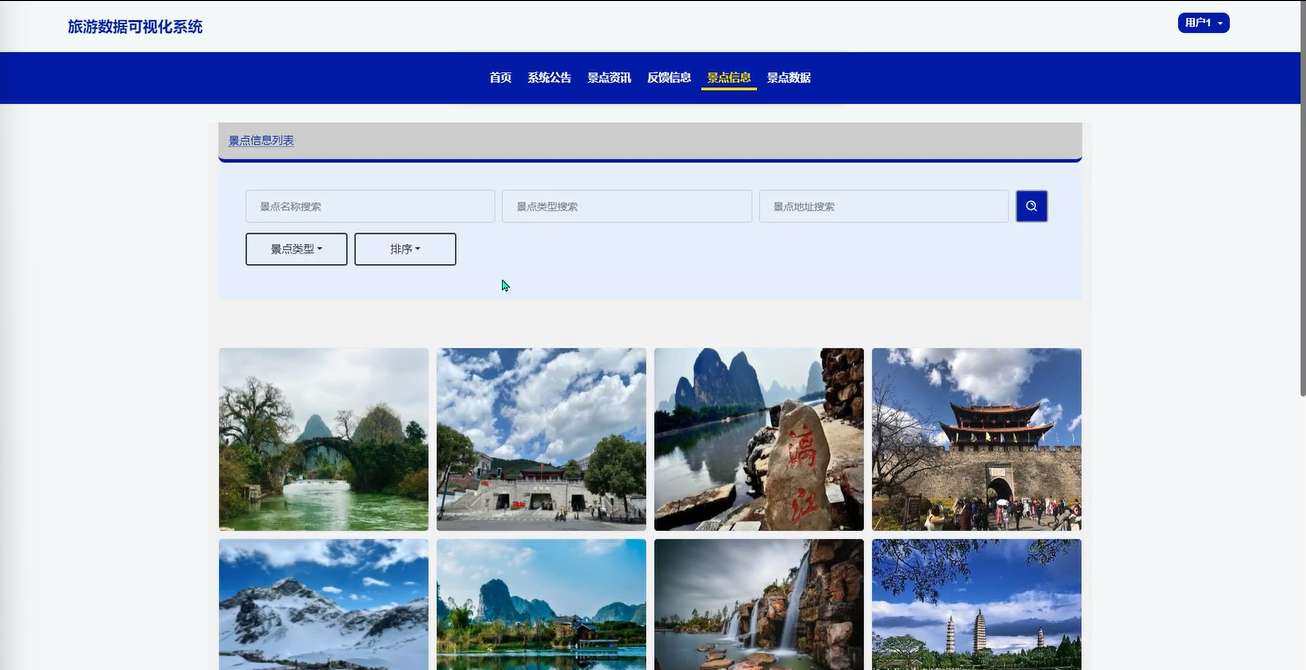Click the magnifier search button
This screenshot has width=1306, height=670.
pyautogui.click(x=1031, y=206)
